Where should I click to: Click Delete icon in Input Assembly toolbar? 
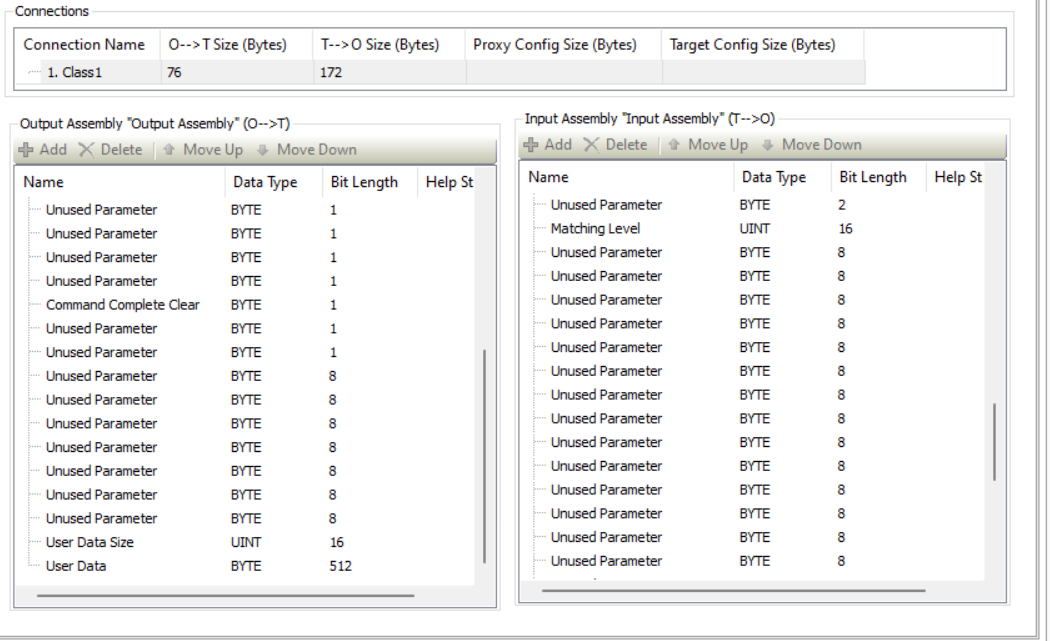tap(591, 145)
